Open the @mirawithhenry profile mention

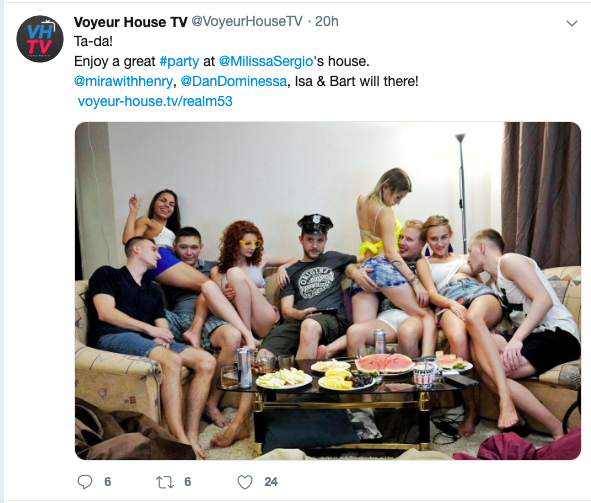tap(123, 81)
